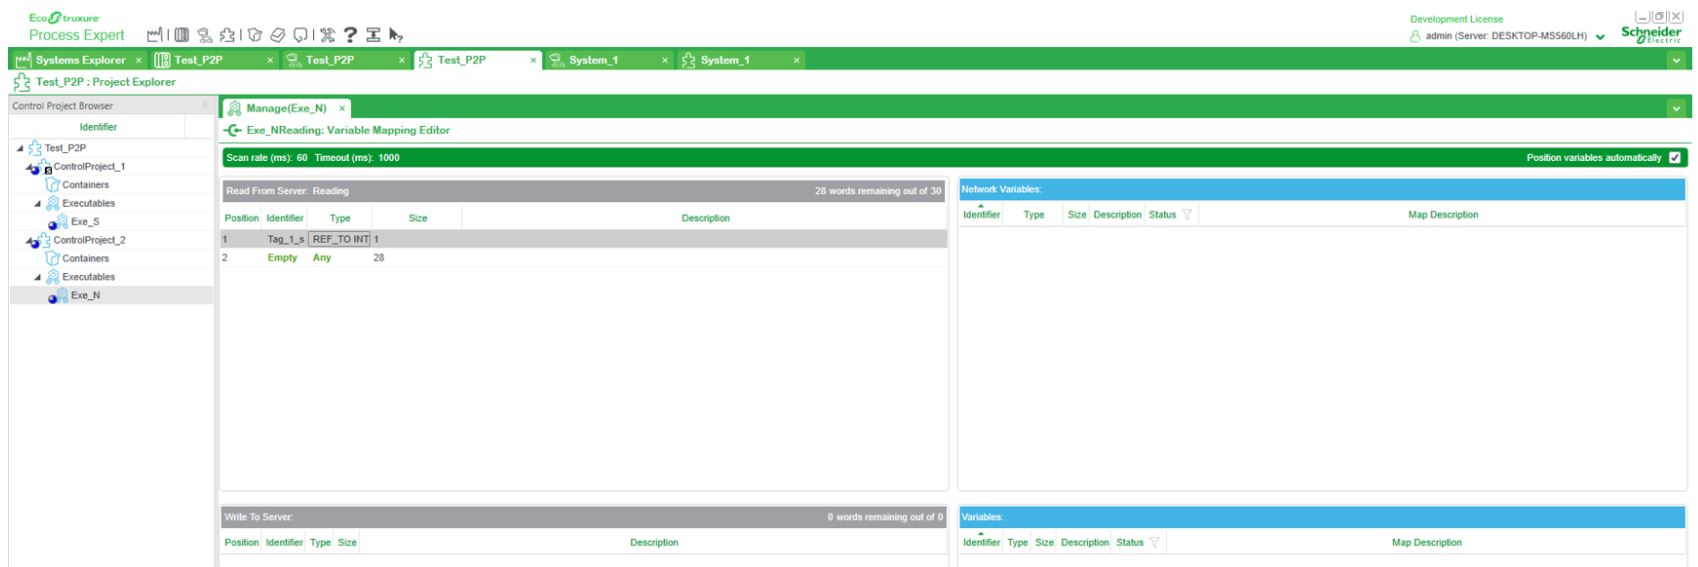Click the cabinet-shaped toolbar icon beside the factory icon
1698x567 pixels.
pyautogui.click(x=183, y=36)
